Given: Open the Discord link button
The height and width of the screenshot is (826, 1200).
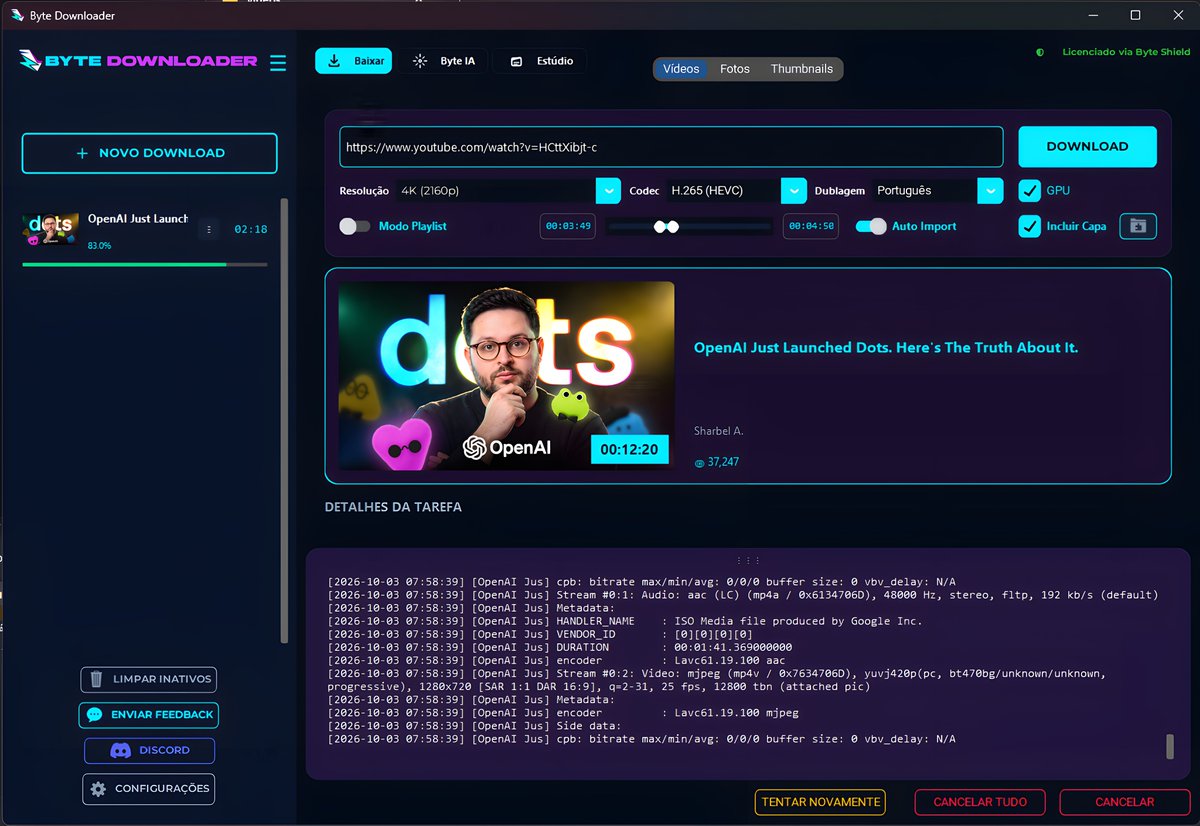Looking at the screenshot, I should pyautogui.click(x=149, y=750).
